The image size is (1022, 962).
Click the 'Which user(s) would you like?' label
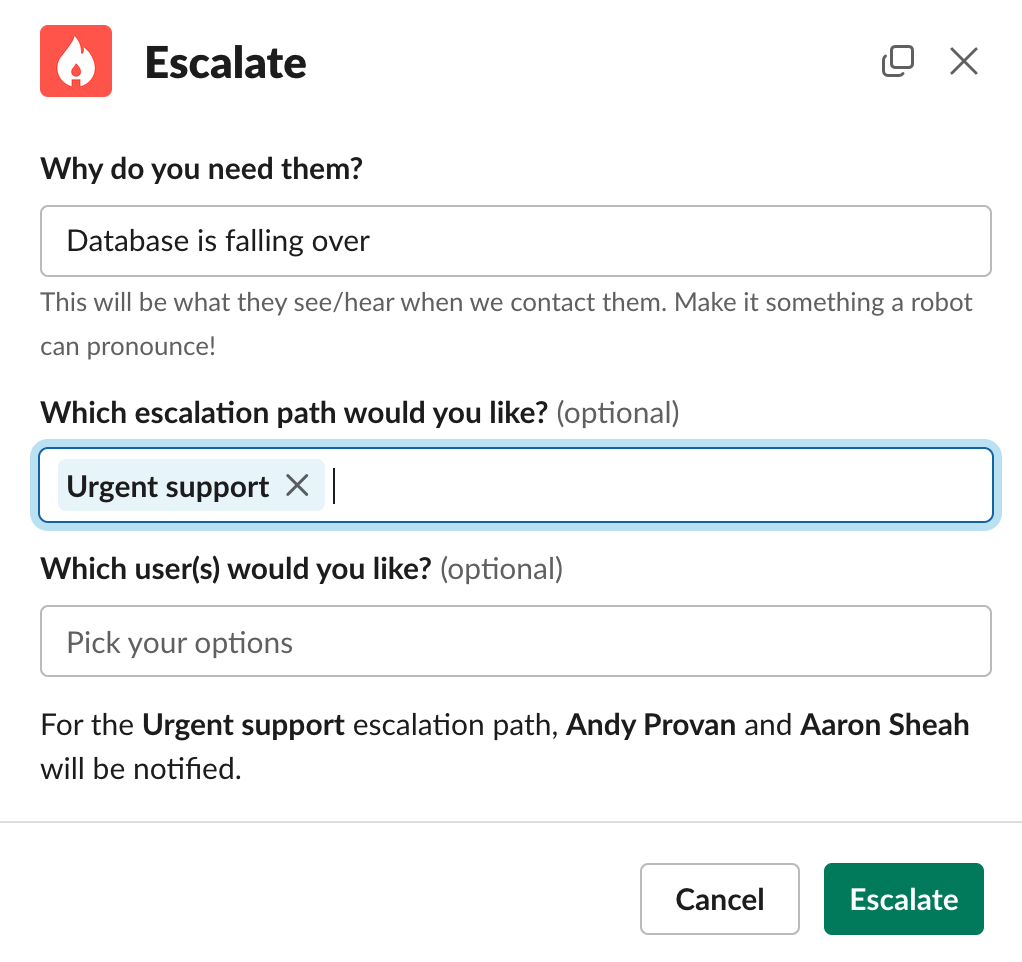pos(236,568)
